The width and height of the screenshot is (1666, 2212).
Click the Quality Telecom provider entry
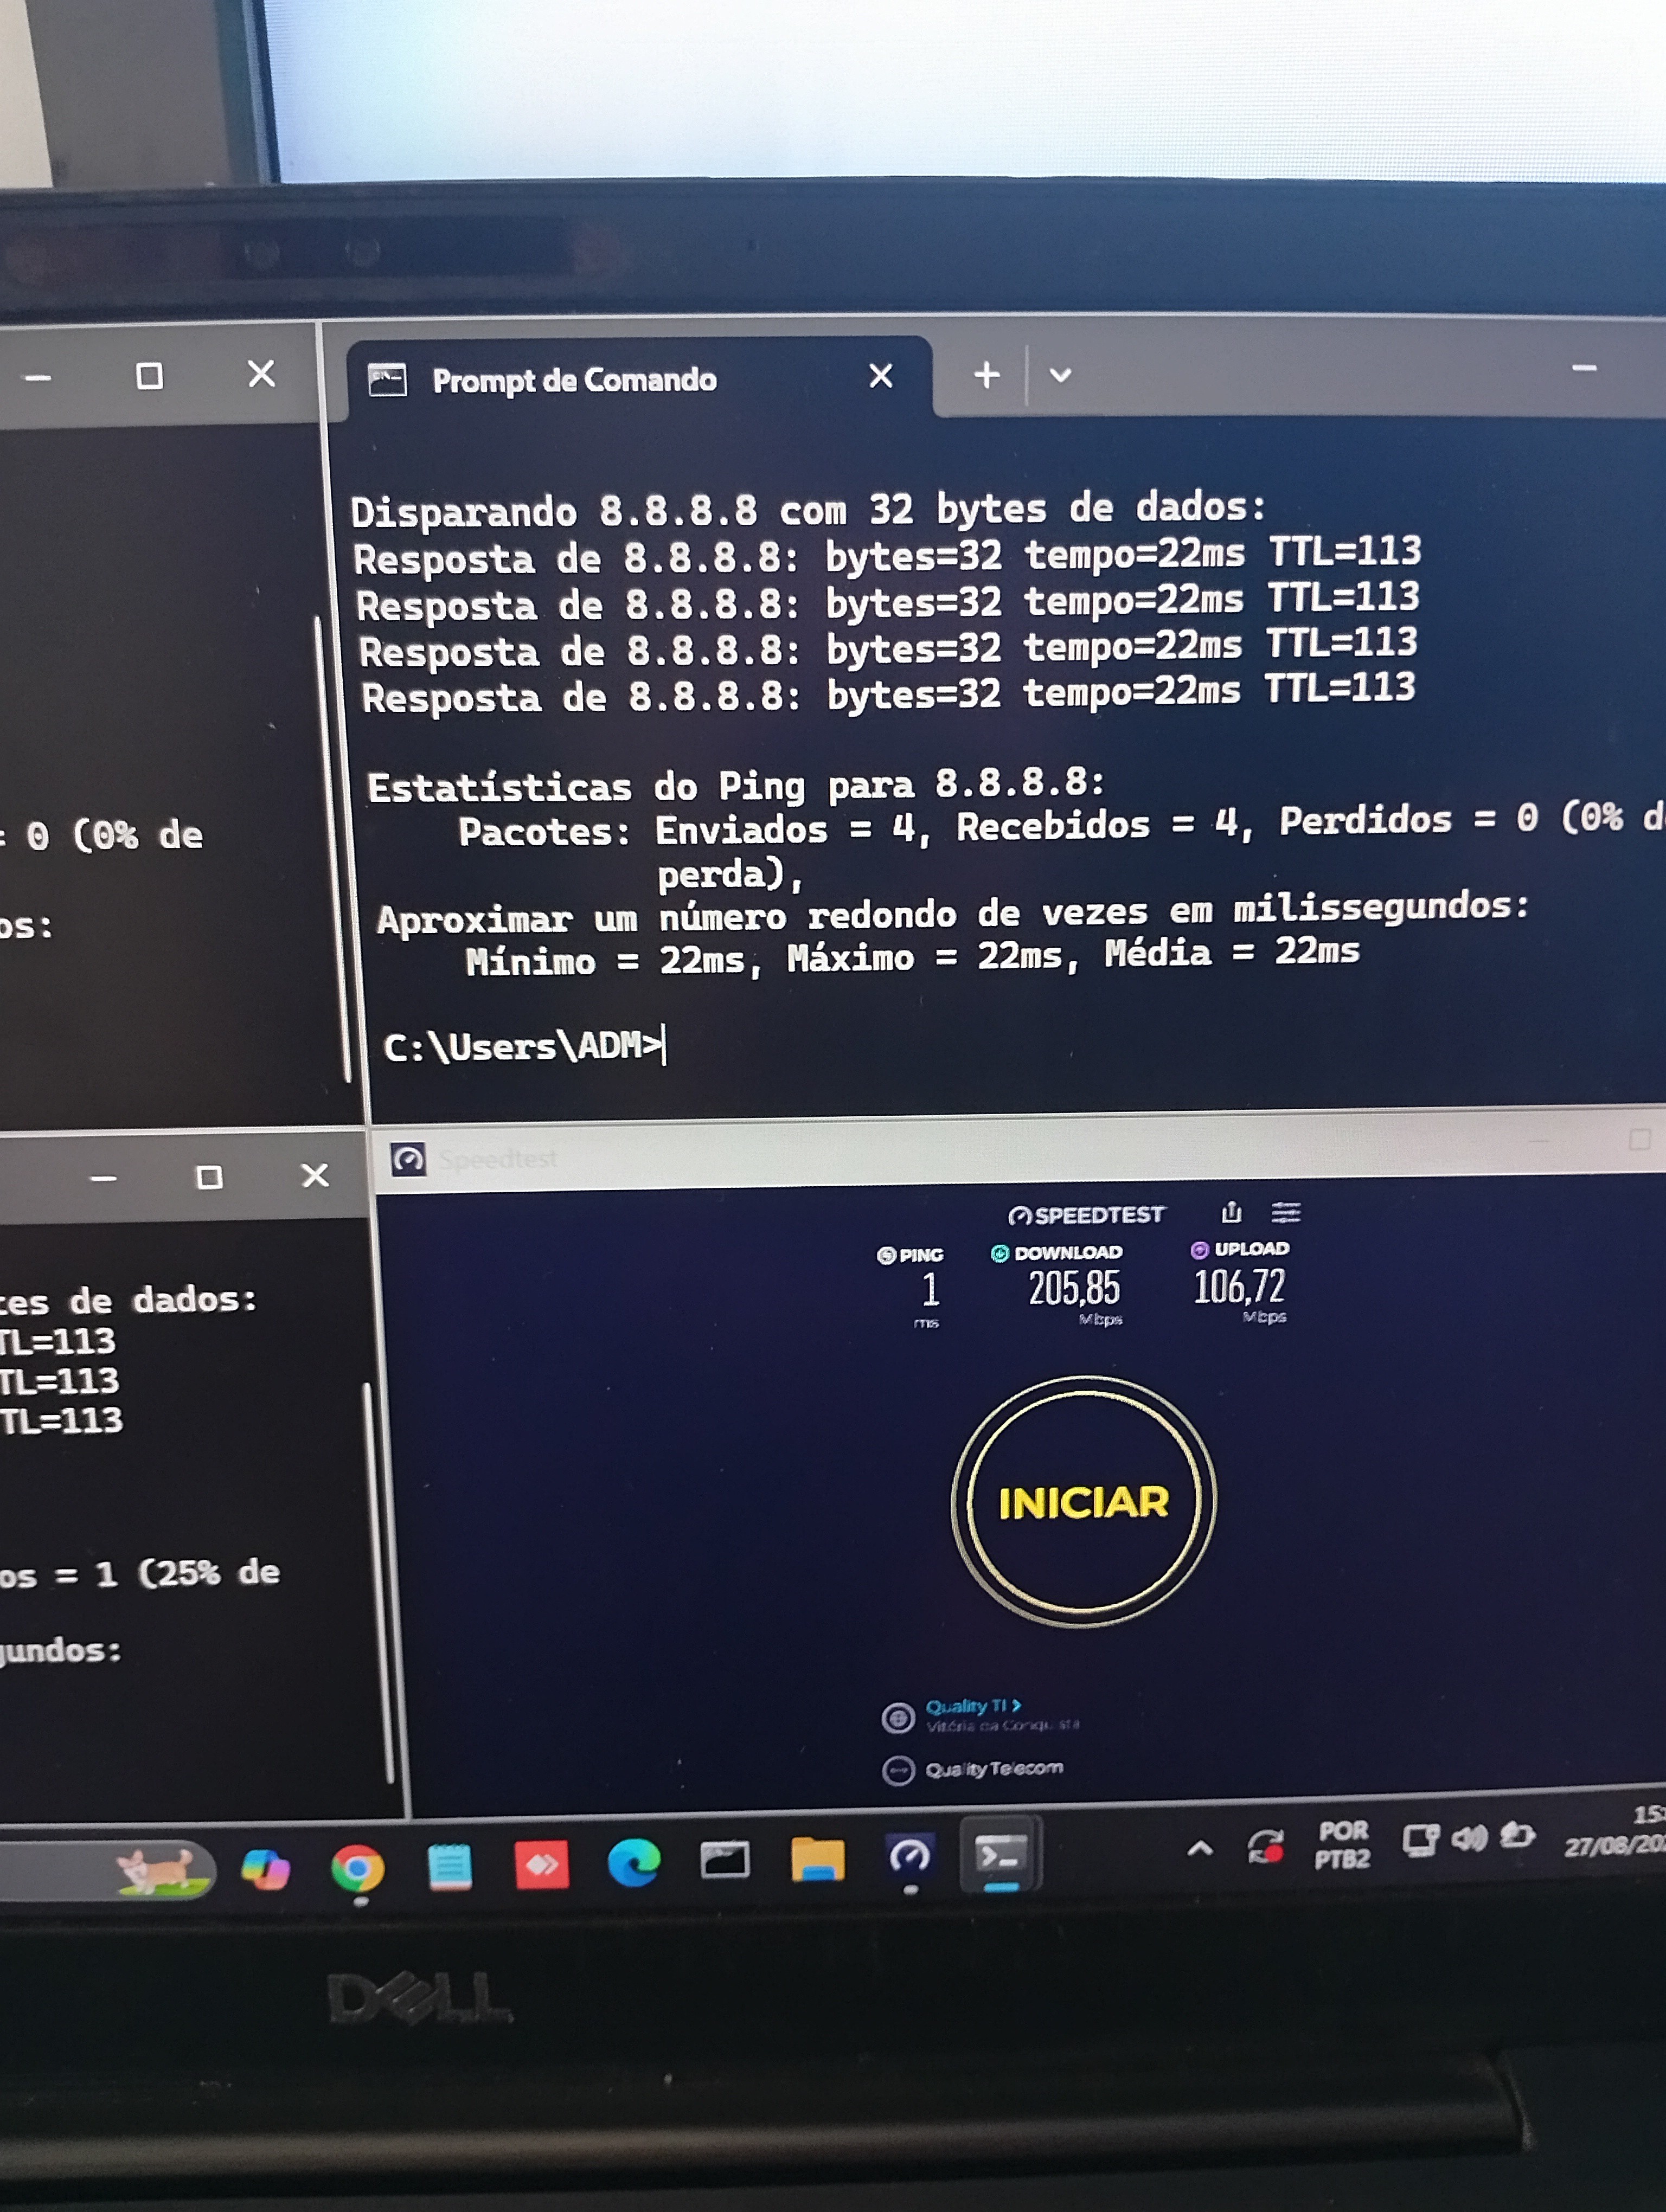pos(993,1769)
